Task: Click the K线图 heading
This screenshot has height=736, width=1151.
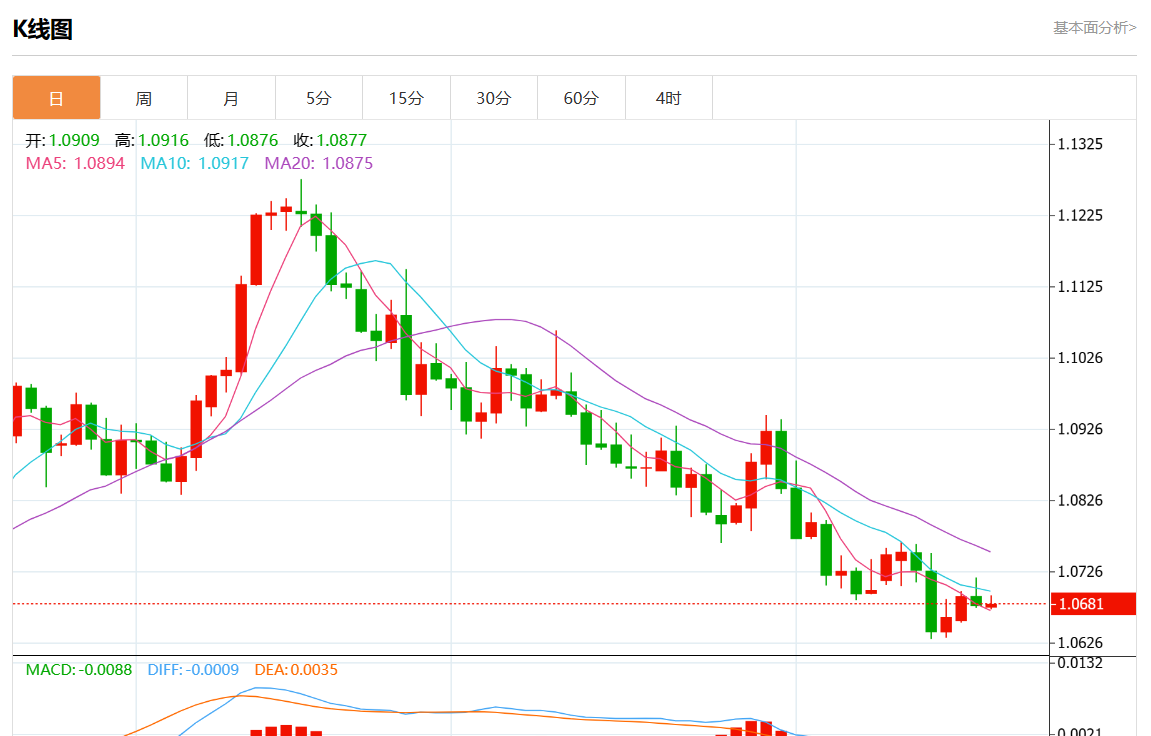Action: (x=43, y=29)
